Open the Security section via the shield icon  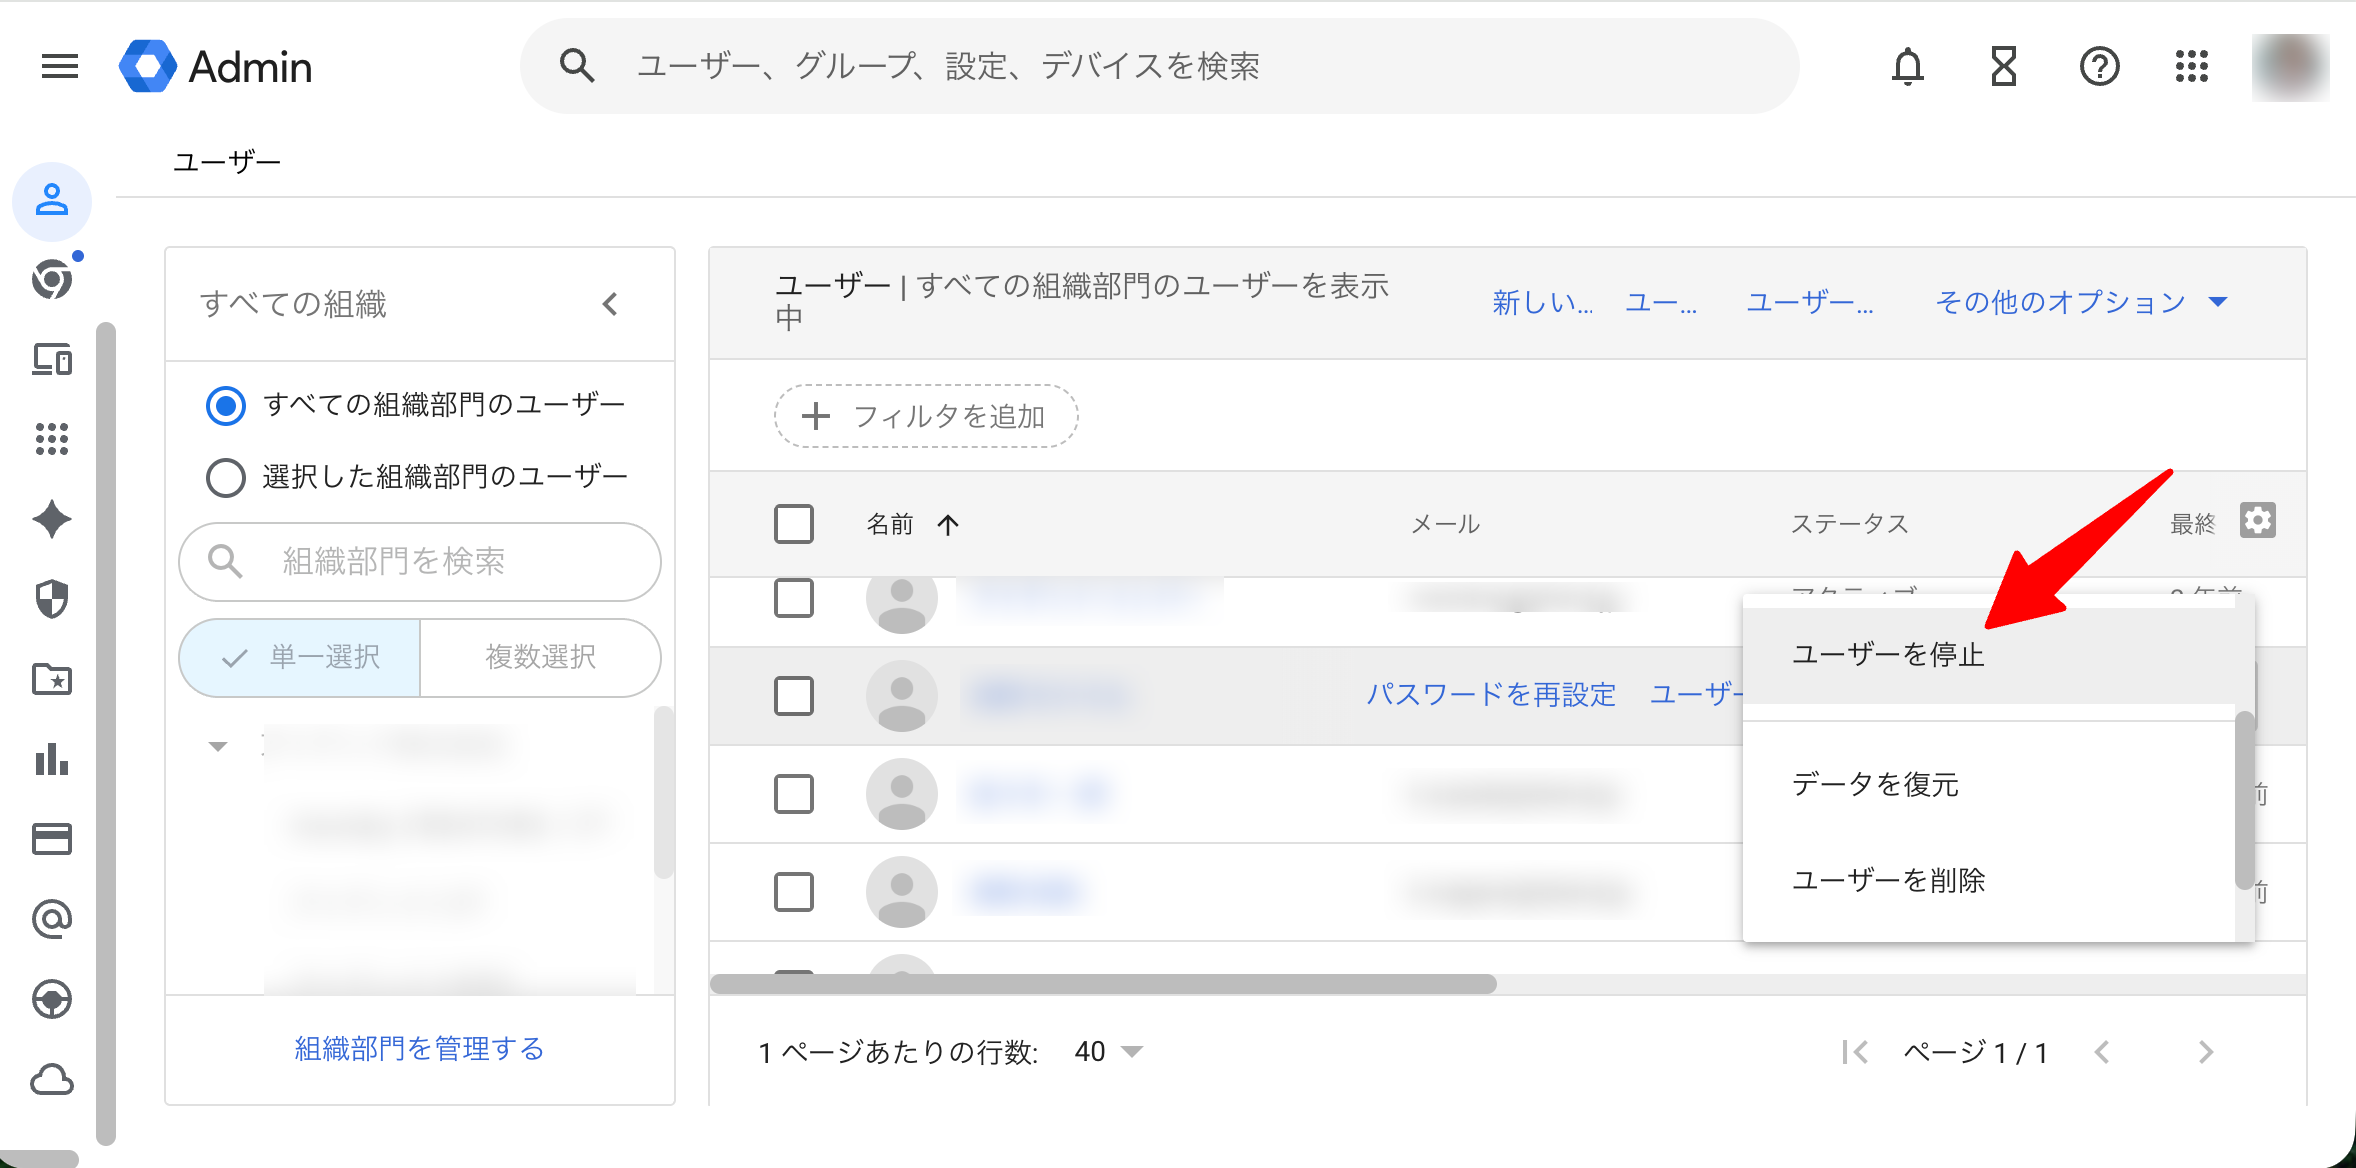pos(52,599)
